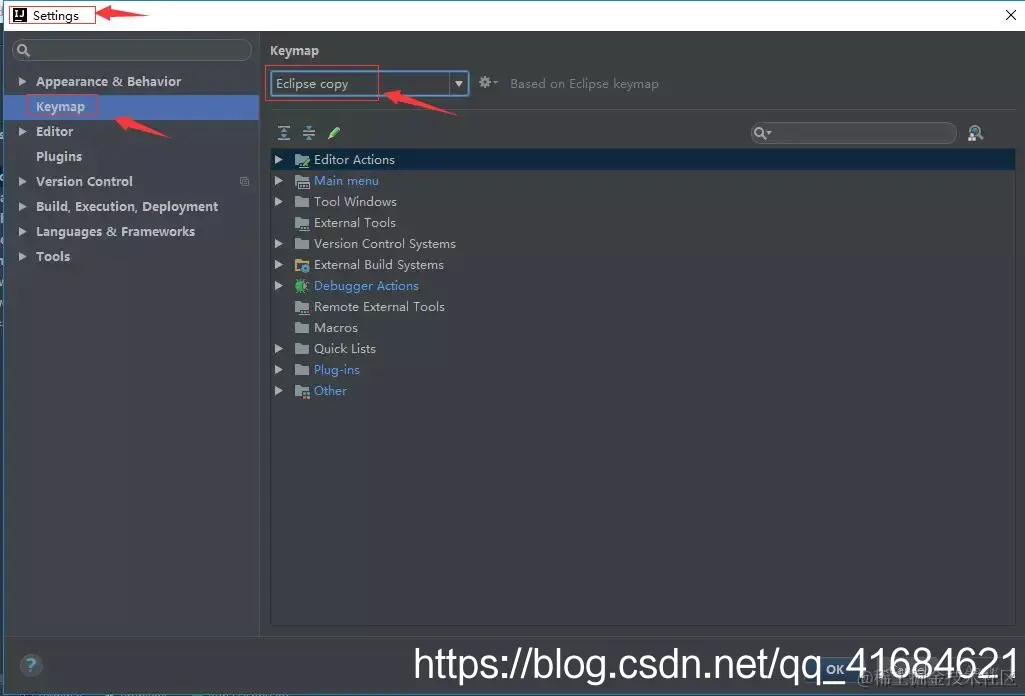Screen dimensions: 1025x696
Task: Click the External Tools folder icon
Action: click(302, 223)
